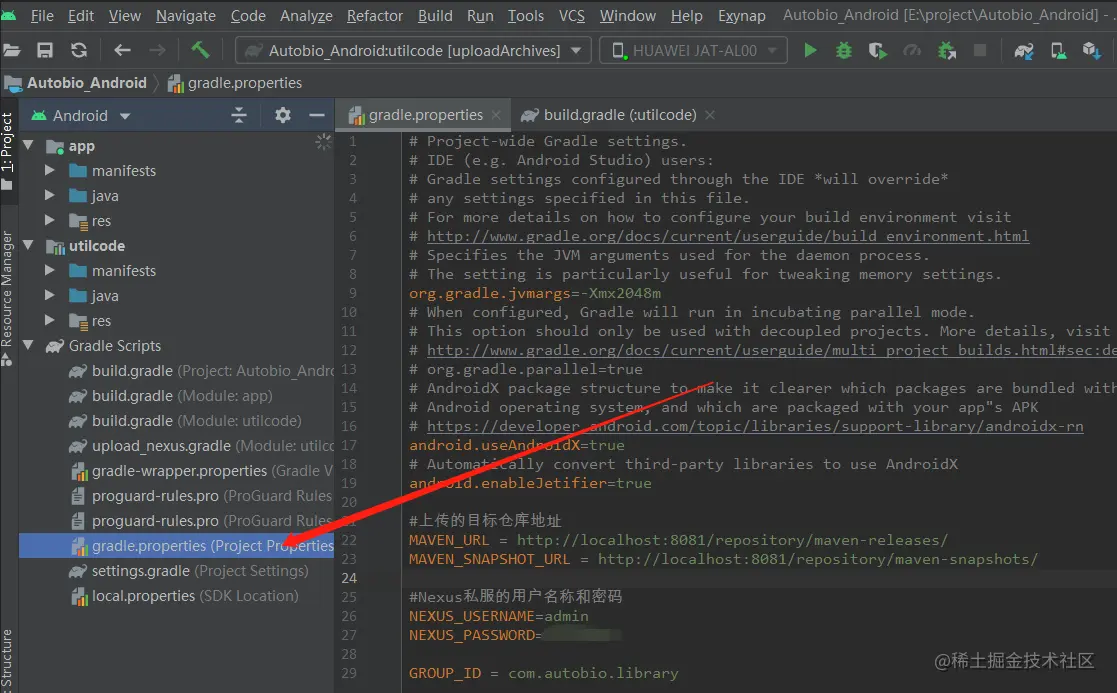Attach debugger to Android process icon
1117x693 pixels.
947,51
